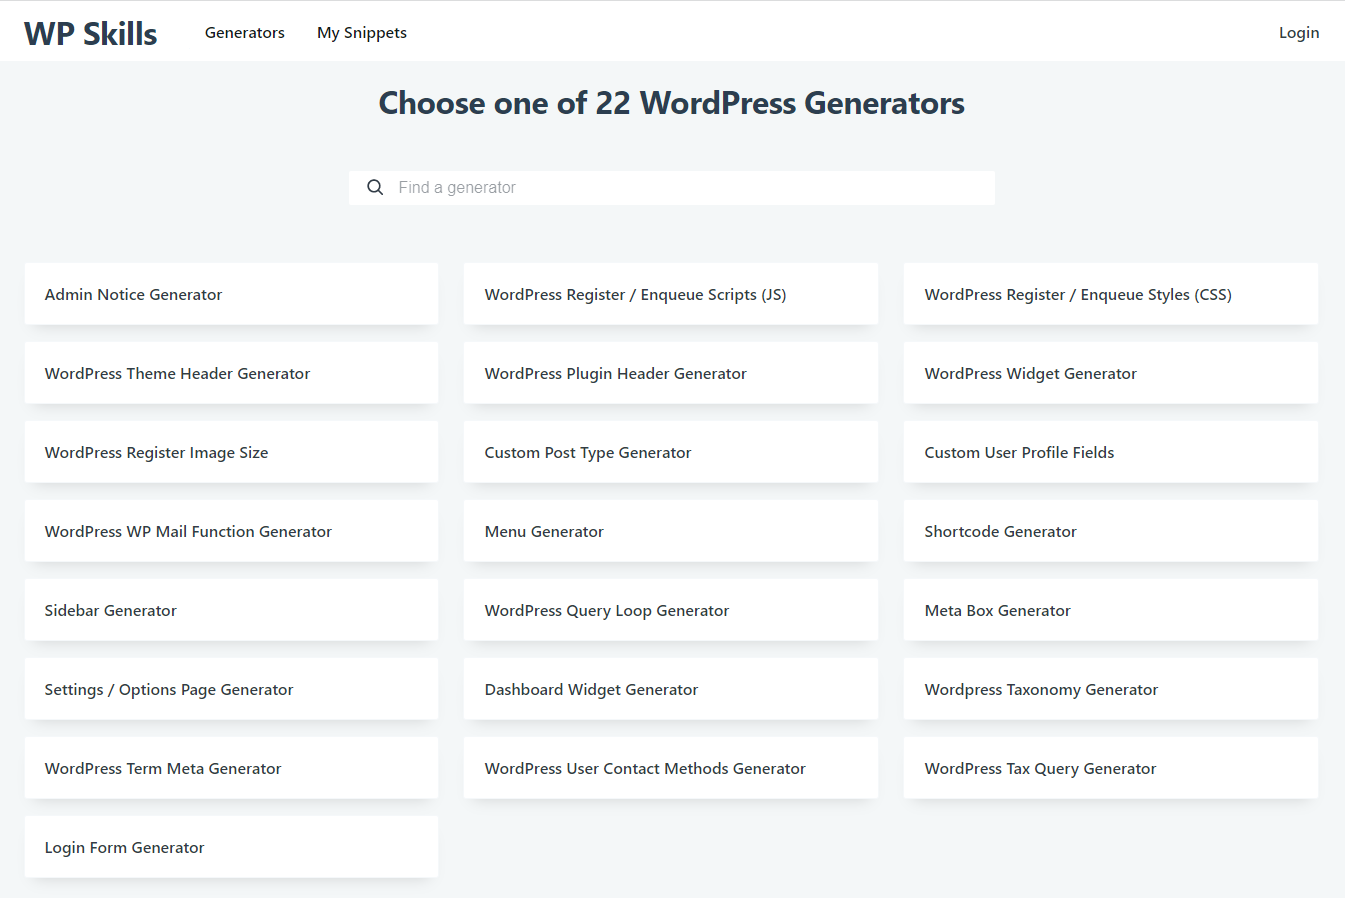
Task: Open the WordPress Plugin Header Generator
Action: 670,372
